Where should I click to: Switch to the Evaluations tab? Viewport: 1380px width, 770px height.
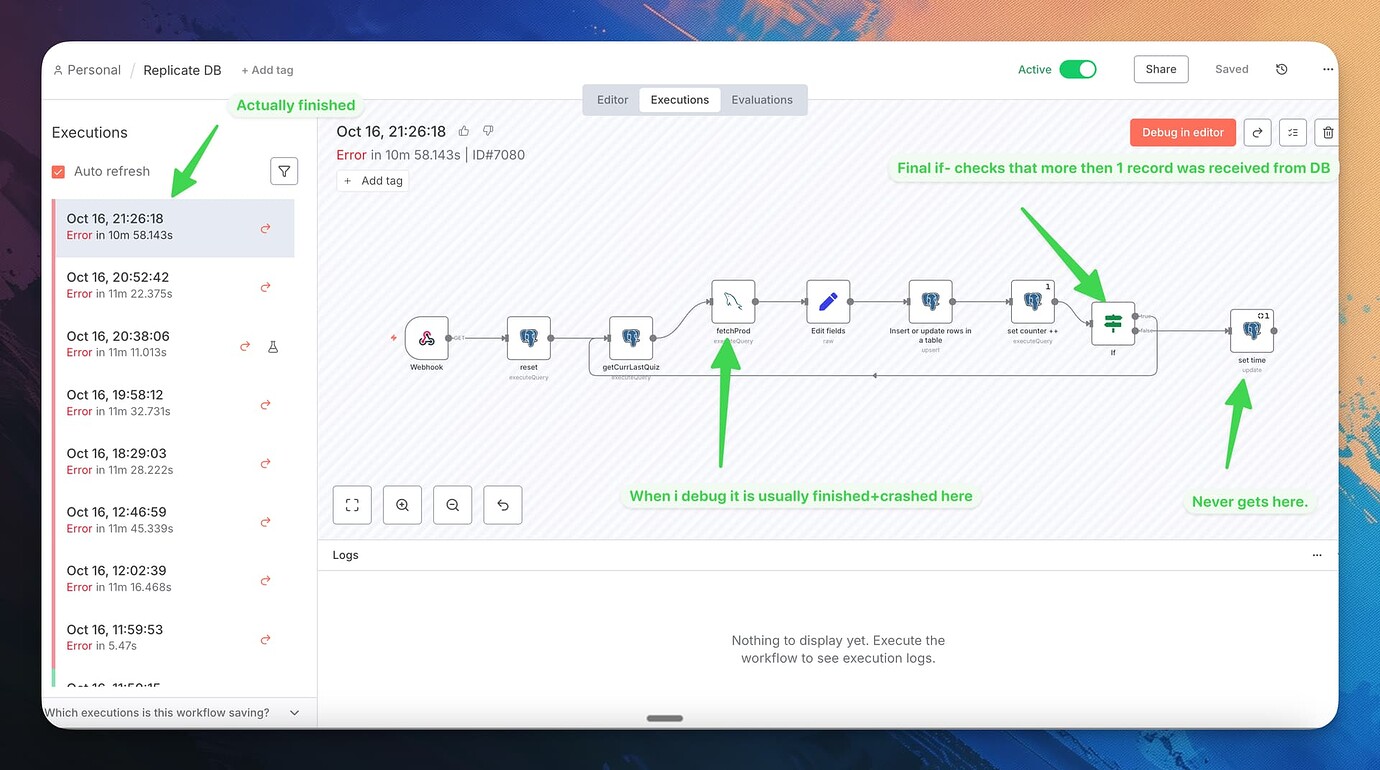pos(762,99)
